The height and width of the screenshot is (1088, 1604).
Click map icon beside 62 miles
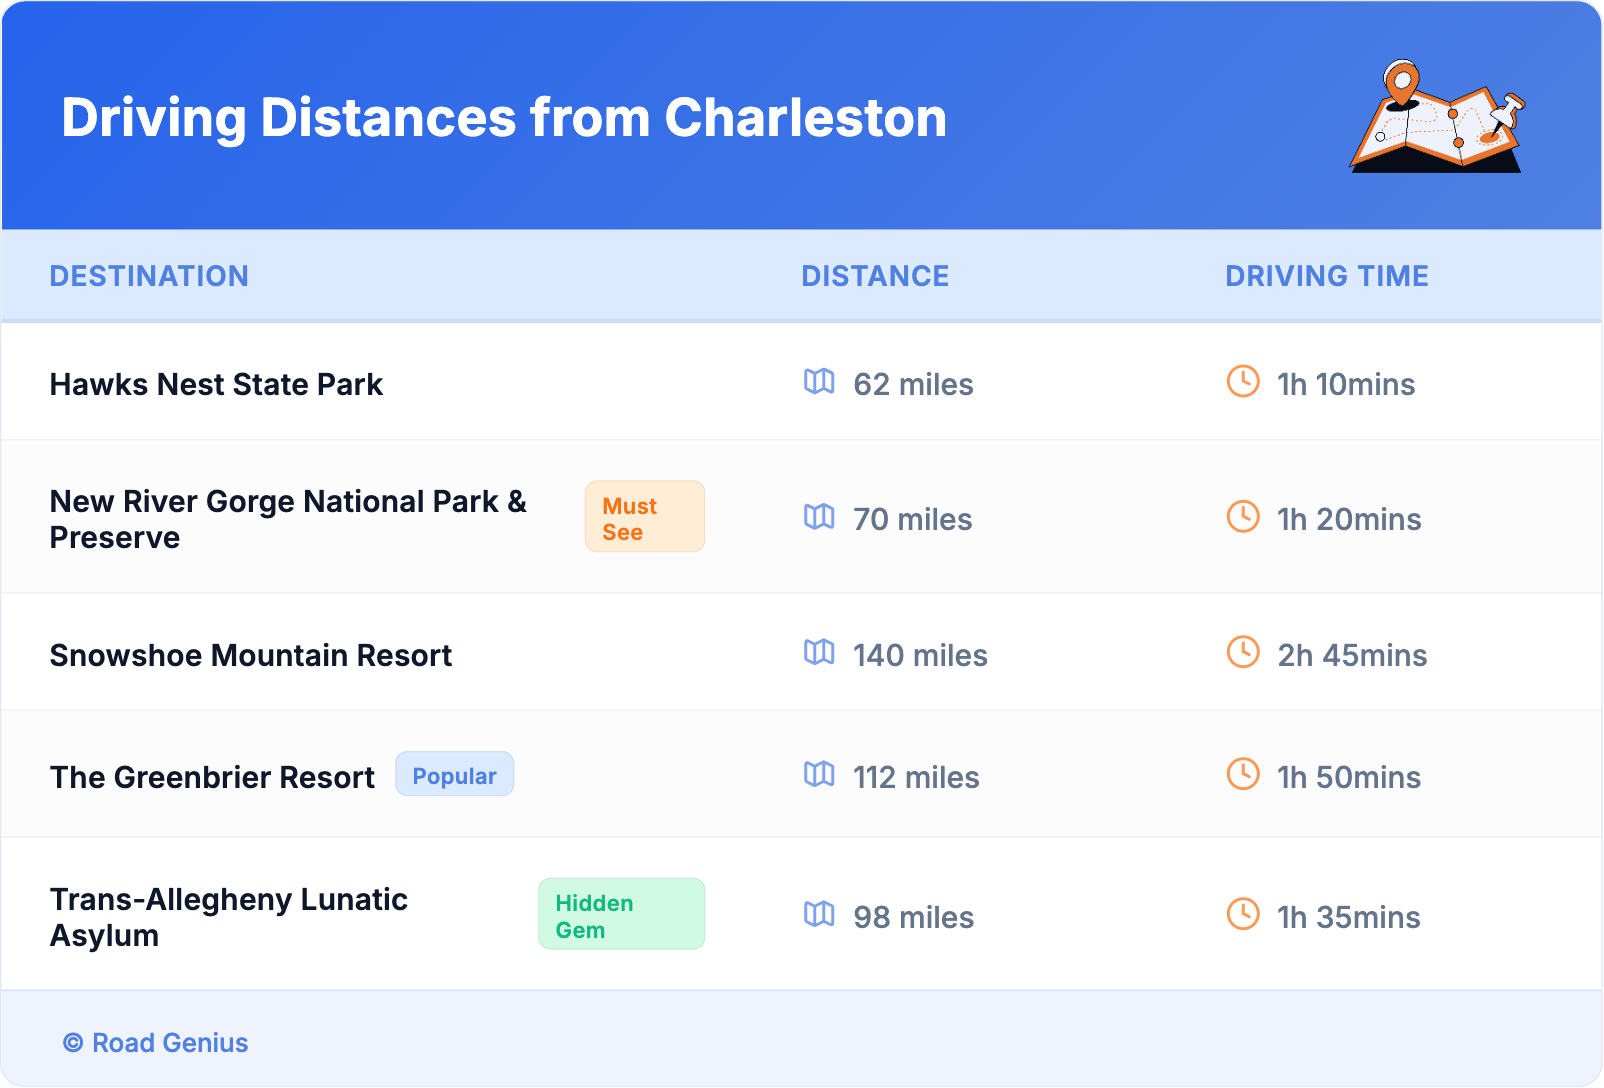pos(819,382)
